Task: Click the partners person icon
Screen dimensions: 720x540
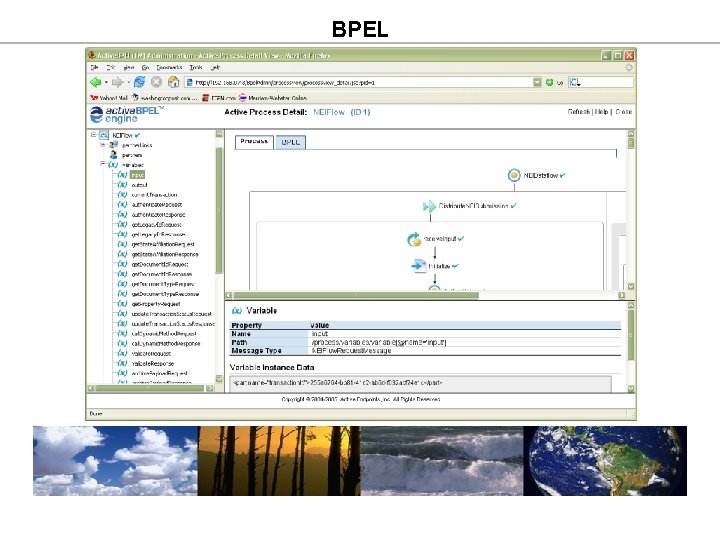Action: click(113, 155)
